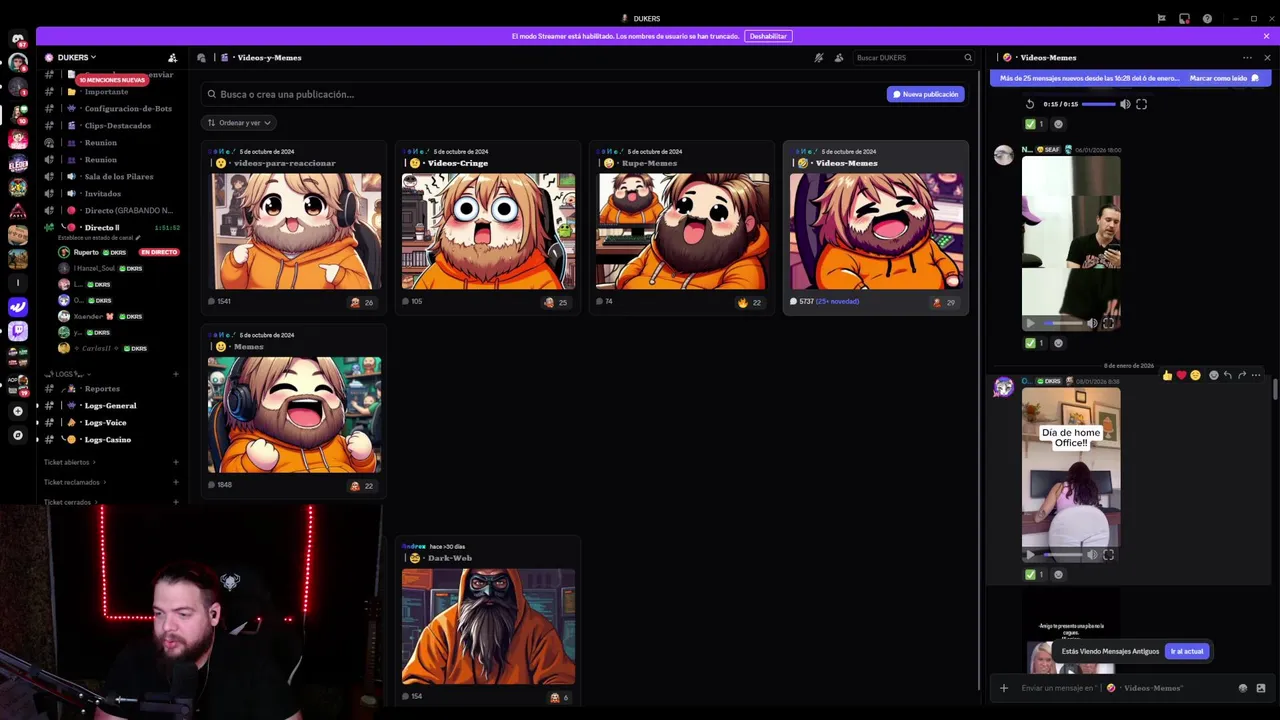Open the DUKERS server dropdown menu
This screenshot has width=1280, height=720.
coord(78,58)
